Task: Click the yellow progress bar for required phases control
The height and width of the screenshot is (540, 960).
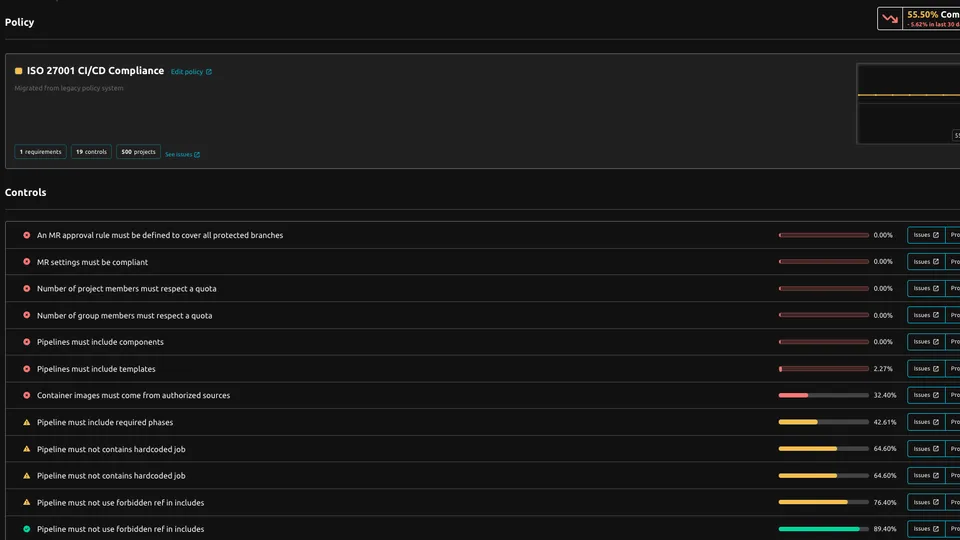Action: [x=823, y=422]
